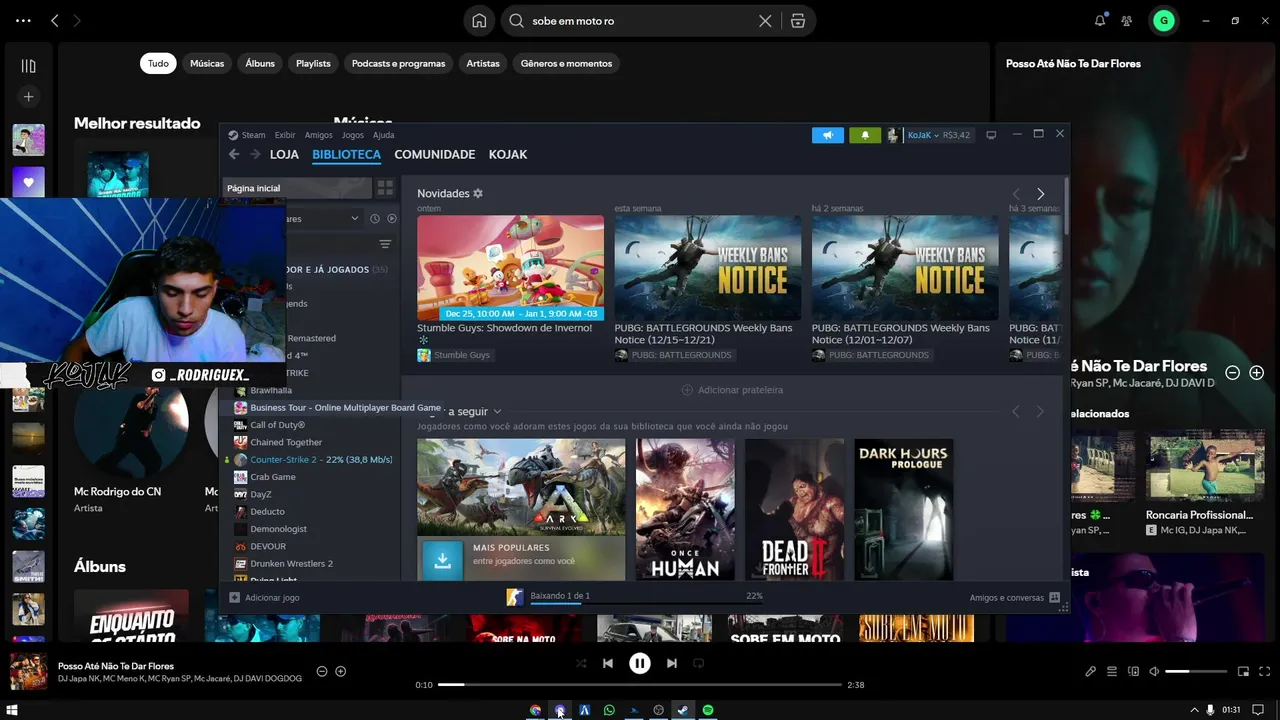Screen dimensions: 1280x720
Task: Toggle Spotify queue view
Action: click(1112, 671)
